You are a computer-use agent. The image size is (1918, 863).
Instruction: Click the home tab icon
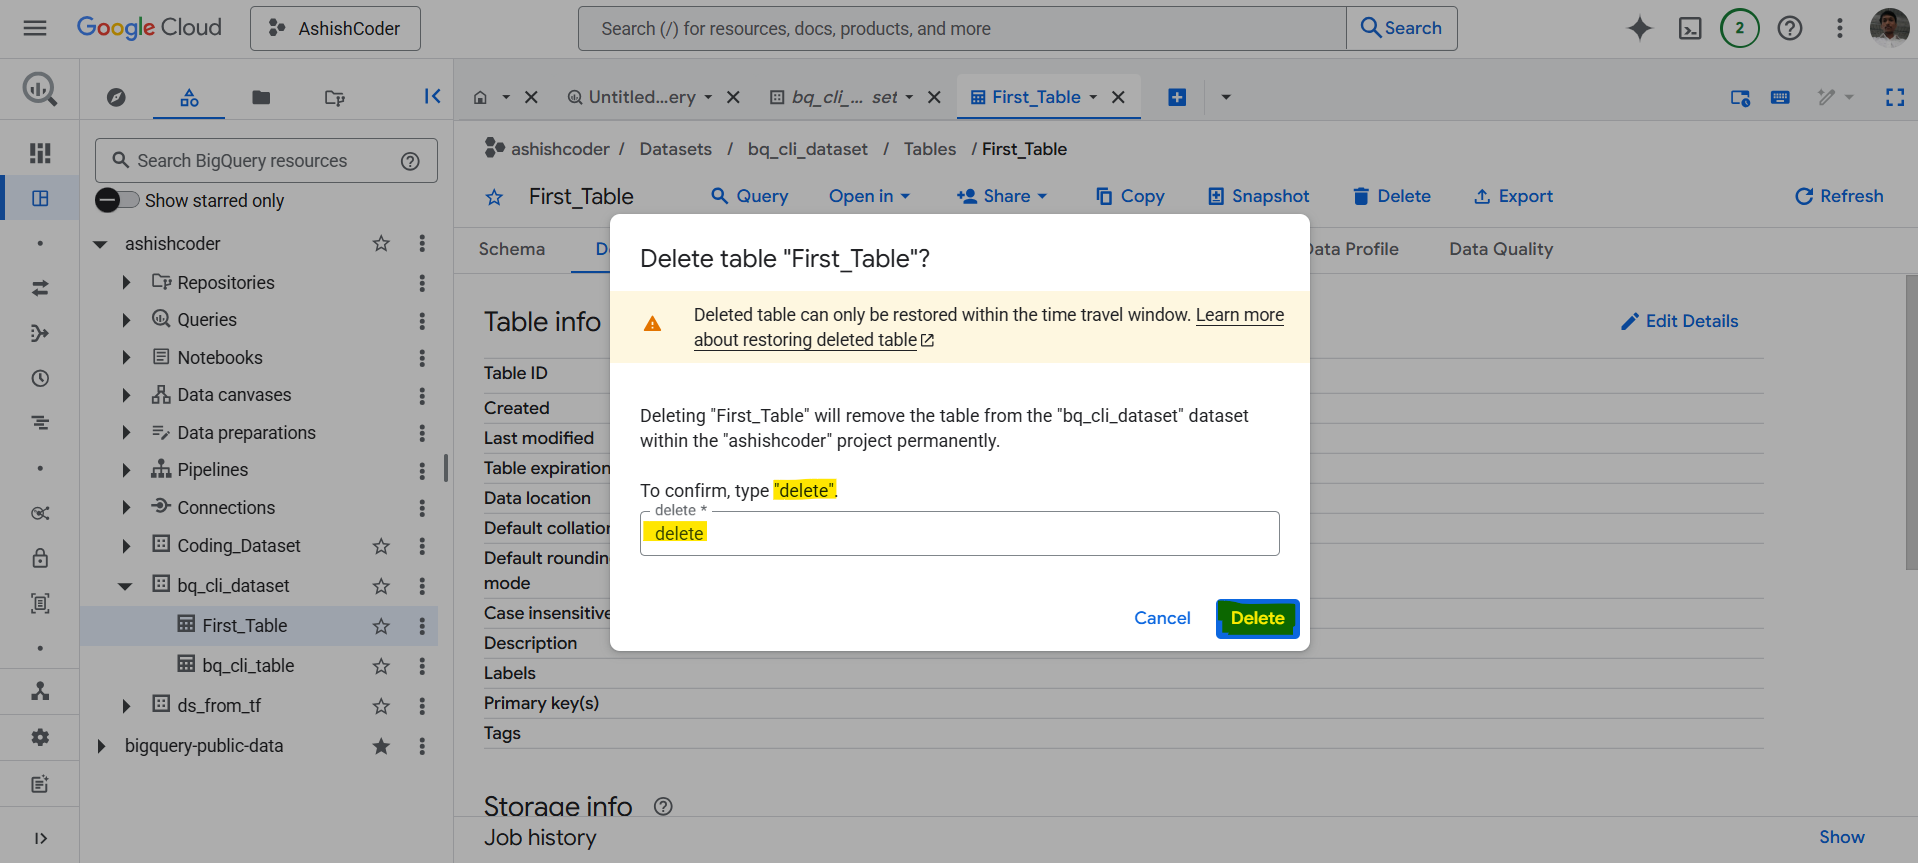tap(480, 97)
